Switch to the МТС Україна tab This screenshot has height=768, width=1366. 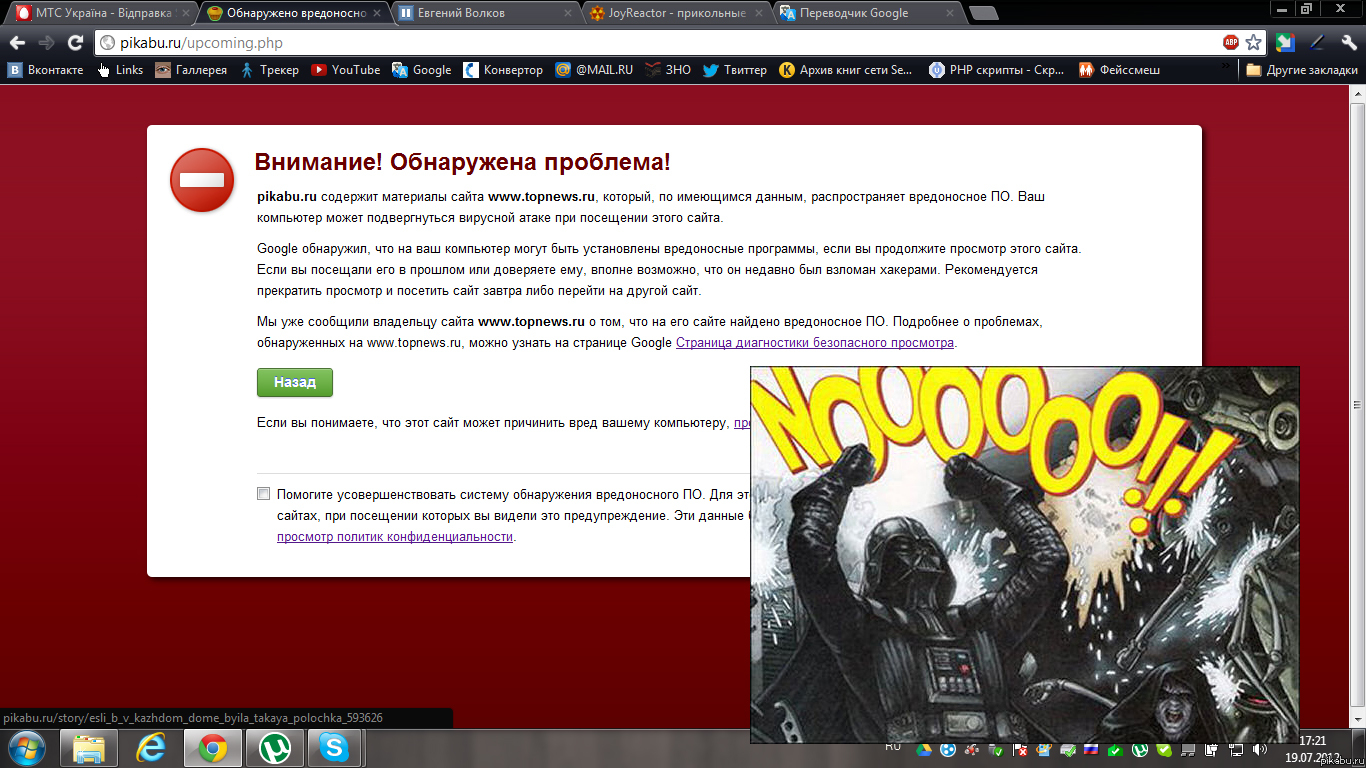[x=102, y=13]
